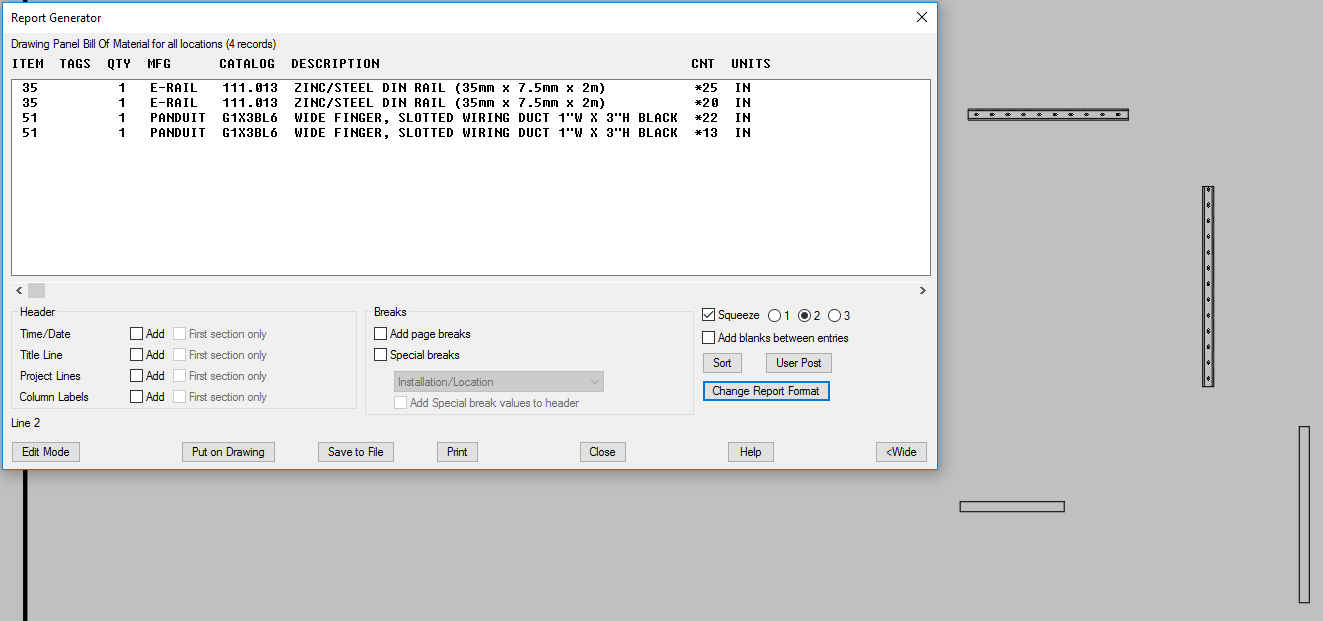Open User Post options

click(799, 363)
